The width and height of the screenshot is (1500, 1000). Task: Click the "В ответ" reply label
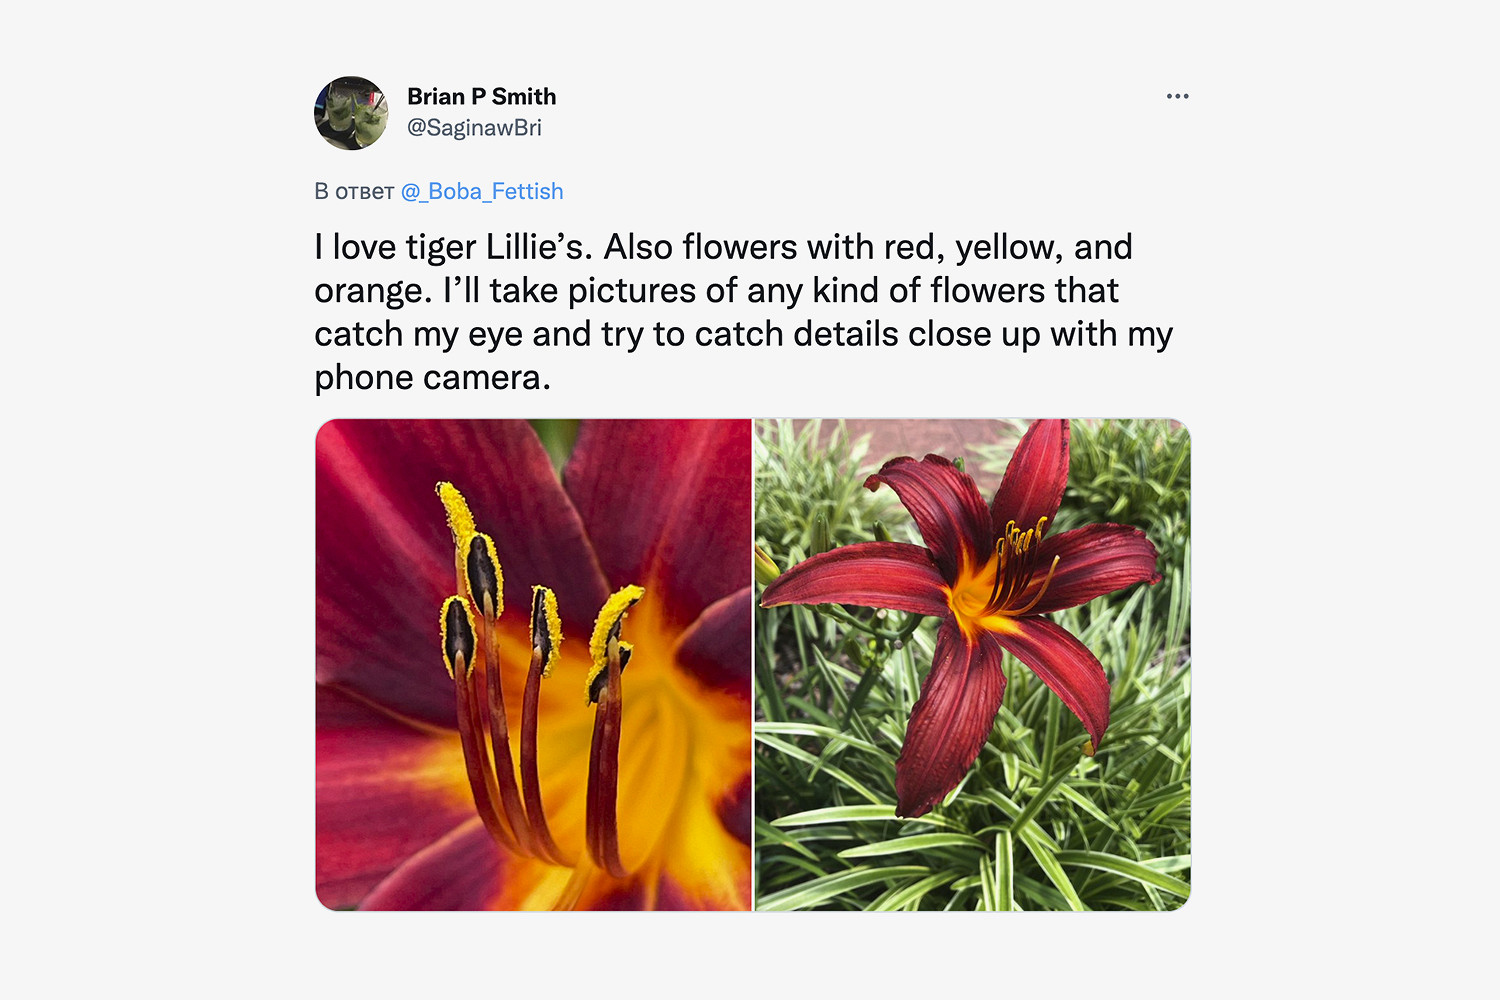point(354,191)
